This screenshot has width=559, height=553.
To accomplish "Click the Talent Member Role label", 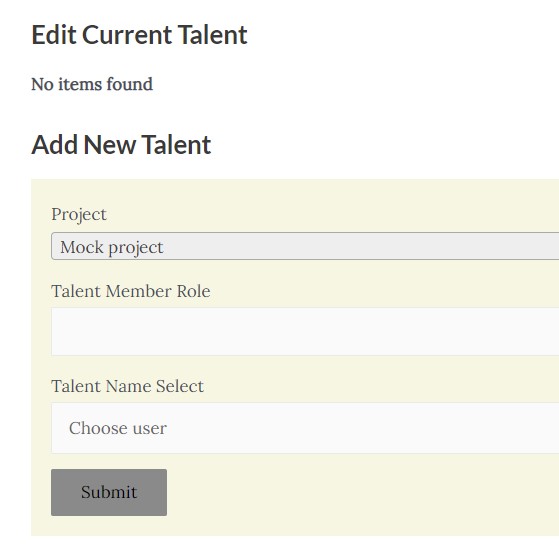I will point(130,291).
